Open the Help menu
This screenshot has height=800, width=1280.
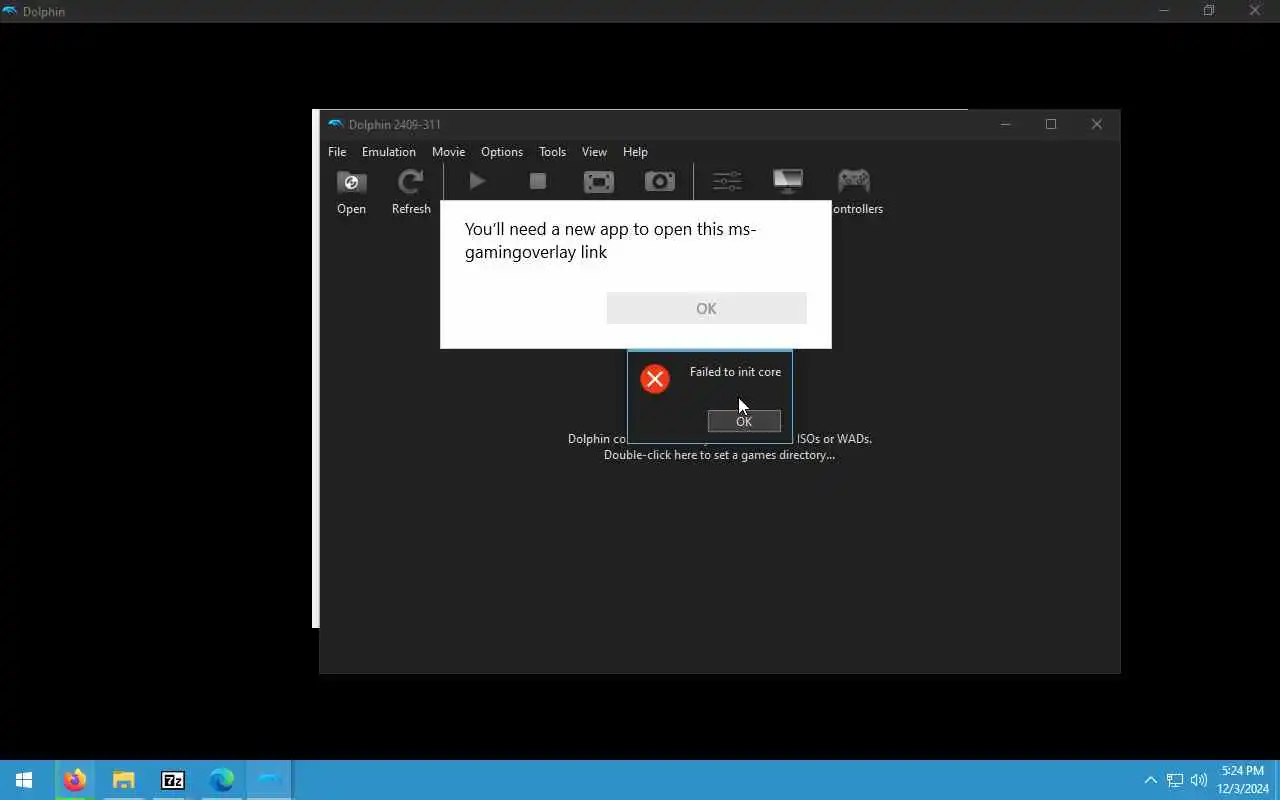click(635, 152)
